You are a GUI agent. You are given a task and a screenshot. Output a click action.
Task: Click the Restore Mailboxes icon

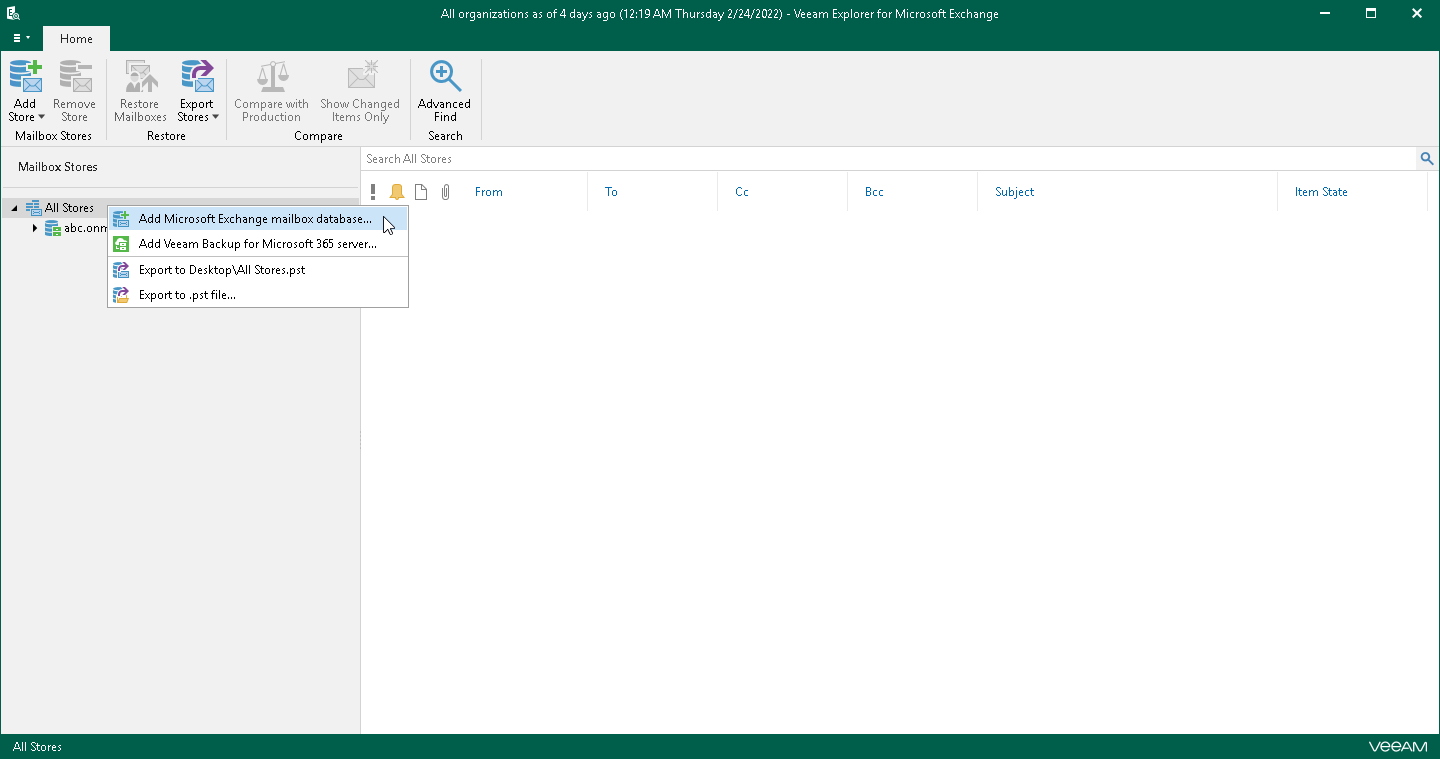pyautogui.click(x=140, y=77)
